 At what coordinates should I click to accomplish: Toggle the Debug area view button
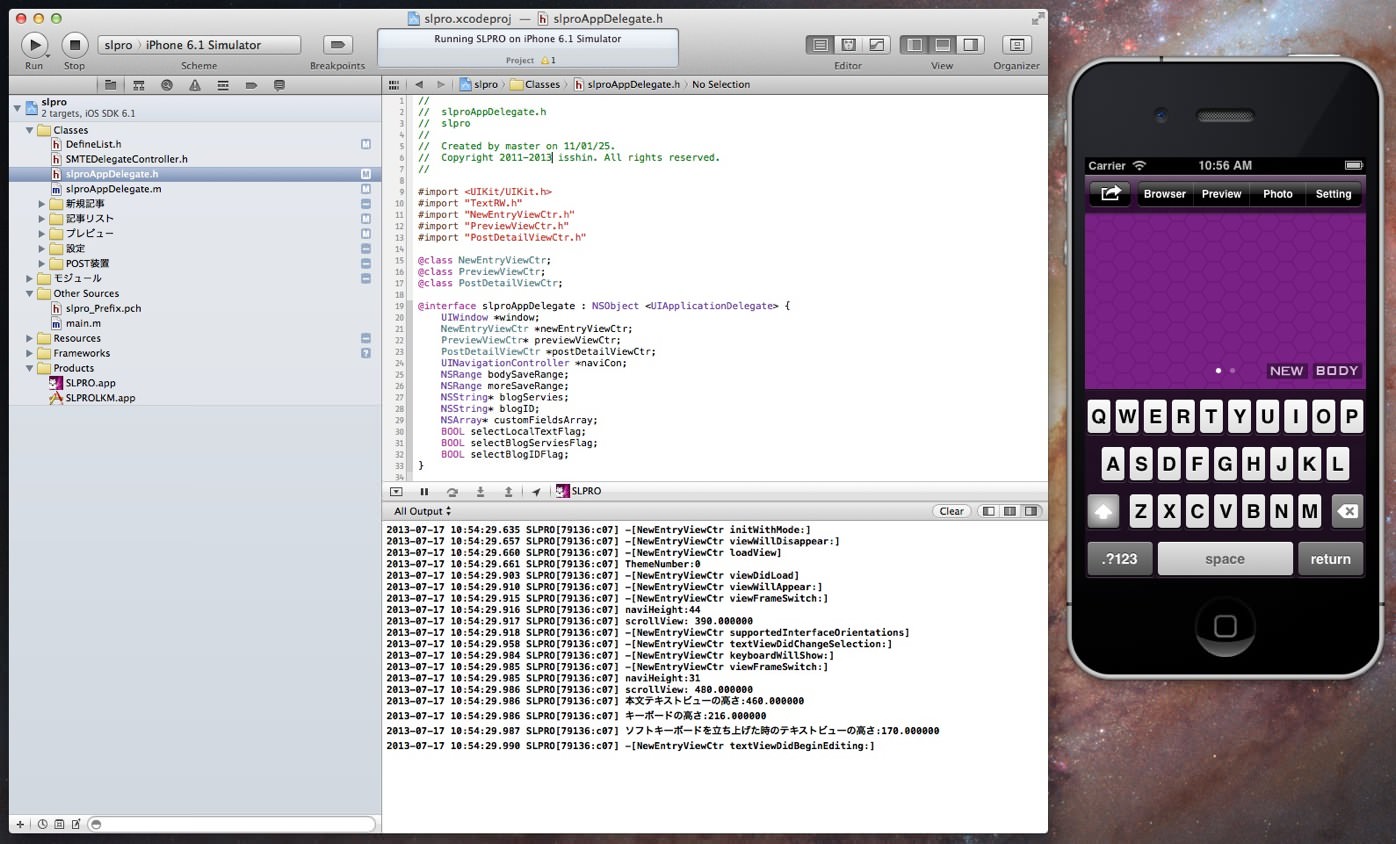click(x=942, y=45)
